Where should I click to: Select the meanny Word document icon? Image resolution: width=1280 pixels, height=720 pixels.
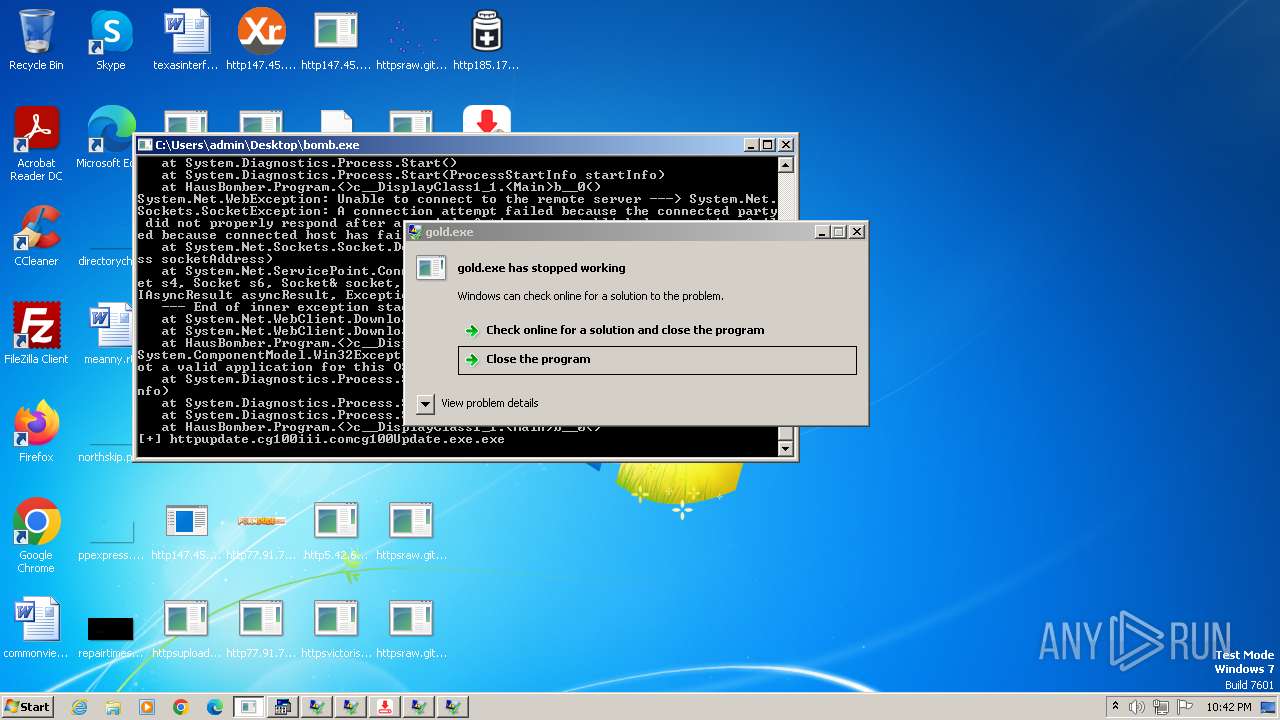coord(108,334)
